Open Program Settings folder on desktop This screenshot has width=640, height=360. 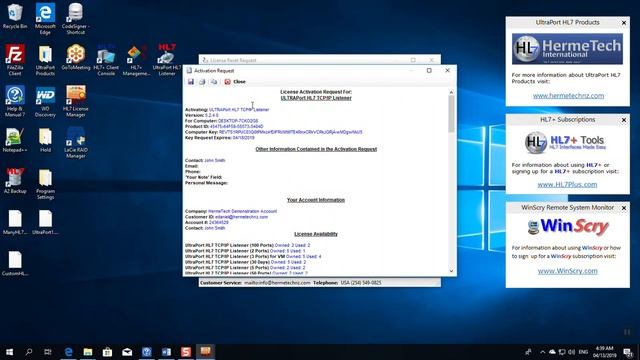45,184
